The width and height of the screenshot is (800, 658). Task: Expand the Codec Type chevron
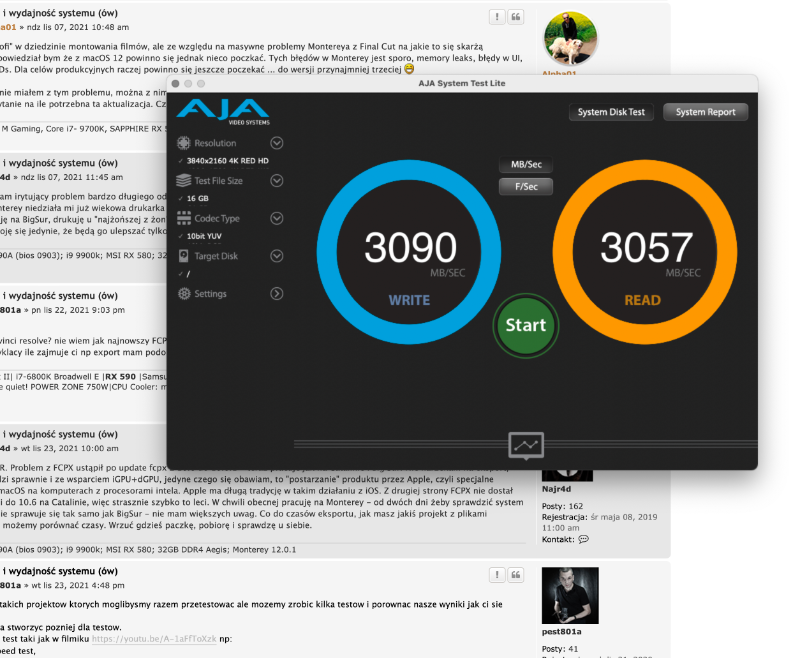[x=277, y=218]
